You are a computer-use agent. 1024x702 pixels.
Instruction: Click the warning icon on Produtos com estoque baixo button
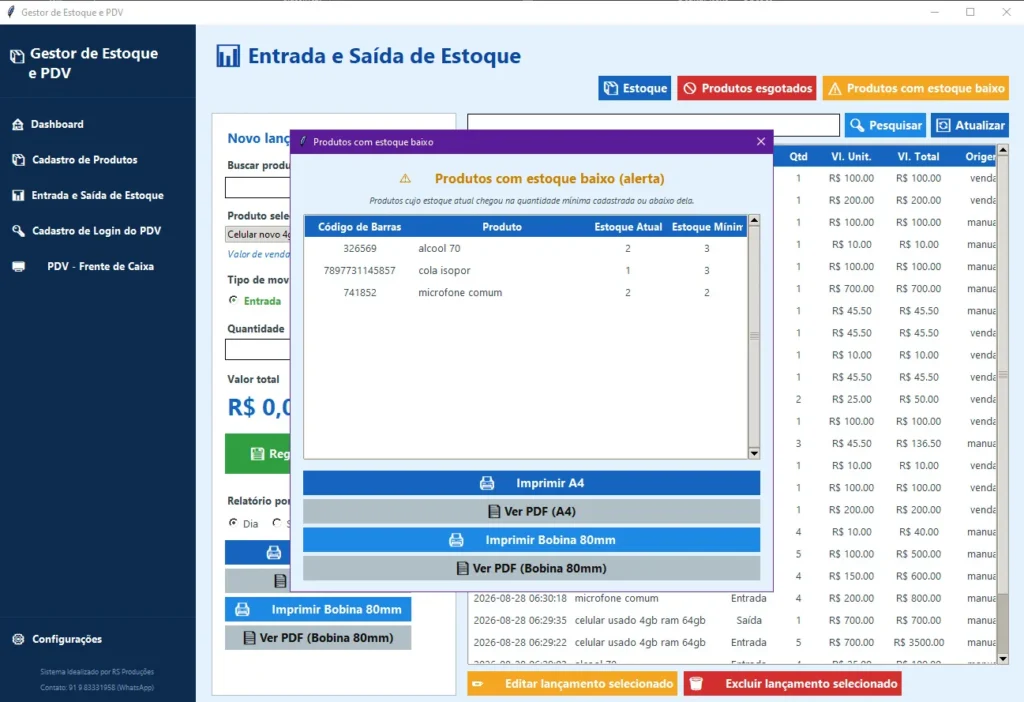point(835,89)
